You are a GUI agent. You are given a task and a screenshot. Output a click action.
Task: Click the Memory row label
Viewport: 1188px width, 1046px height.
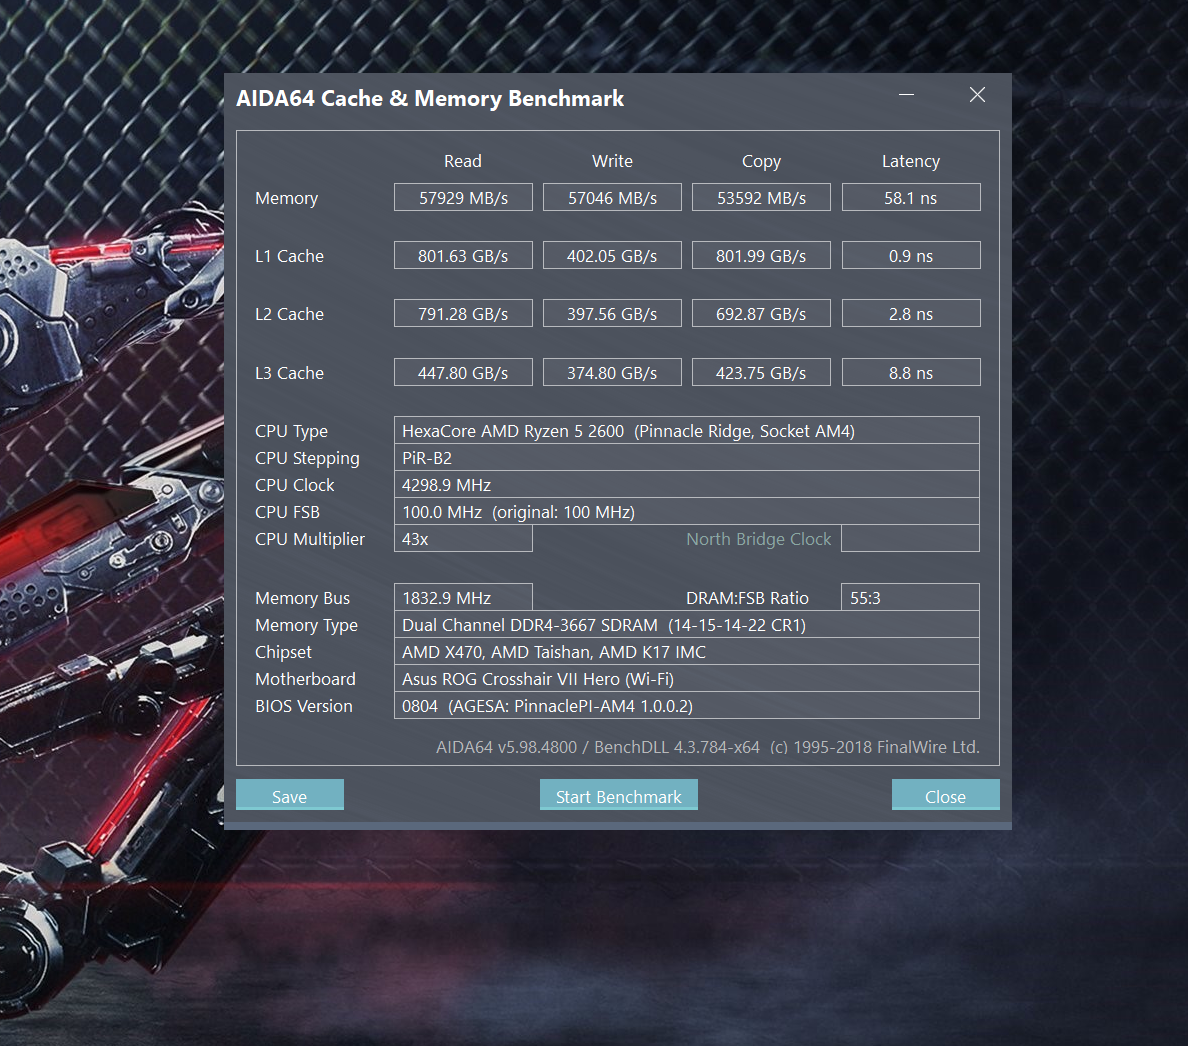pos(286,198)
